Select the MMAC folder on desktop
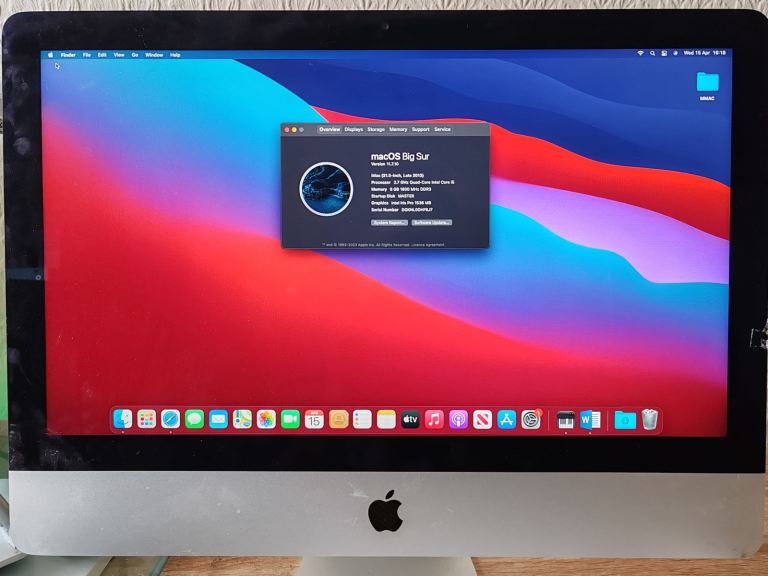 707,84
